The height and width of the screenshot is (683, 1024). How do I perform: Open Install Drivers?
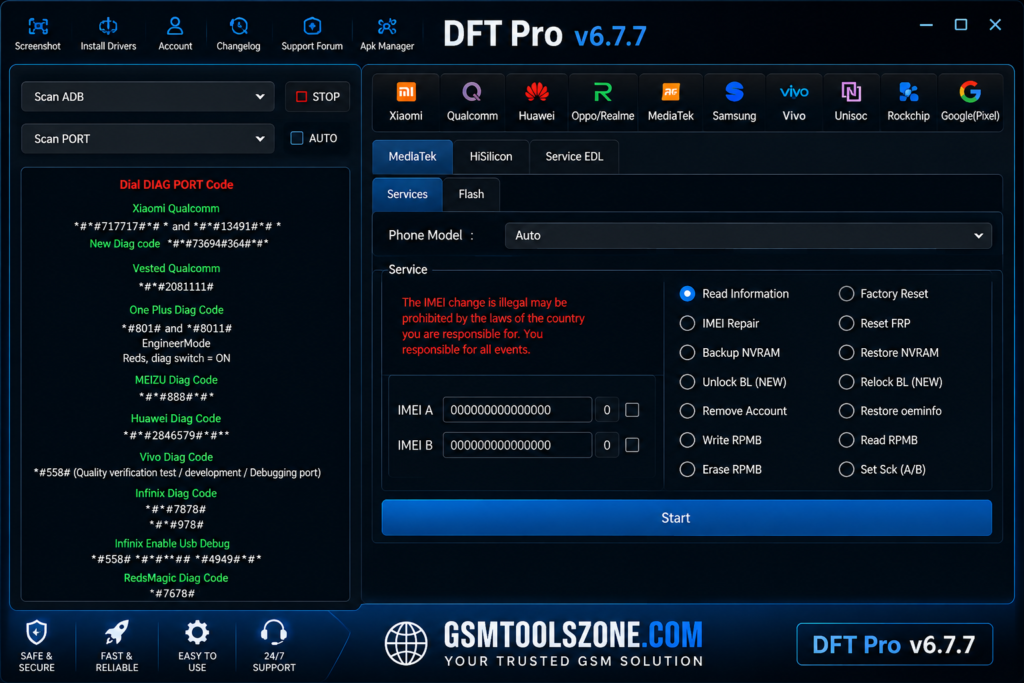(x=108, y=34)
